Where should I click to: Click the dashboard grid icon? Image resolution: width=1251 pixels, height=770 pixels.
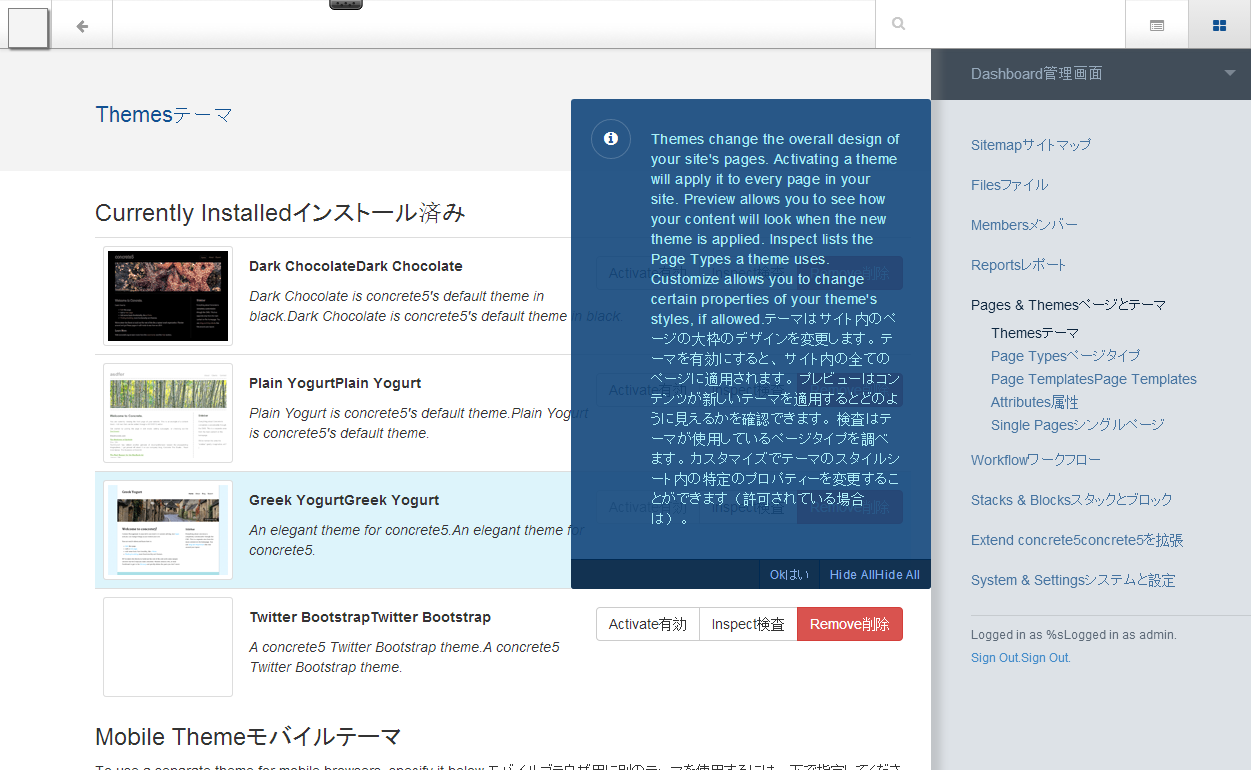tap(1219, 25)
